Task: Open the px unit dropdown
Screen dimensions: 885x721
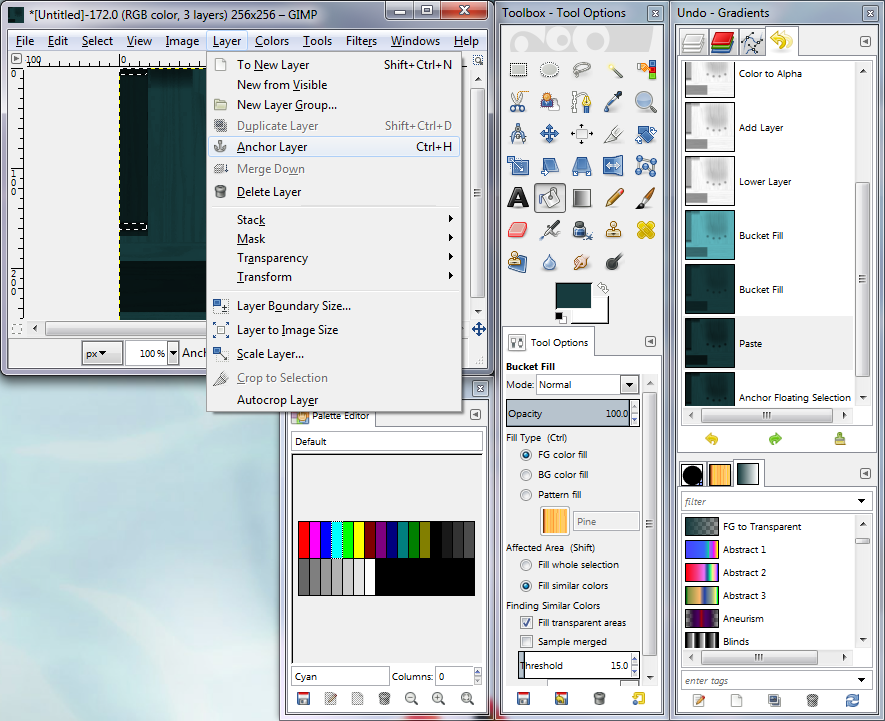Action: [x=101, y=353]
